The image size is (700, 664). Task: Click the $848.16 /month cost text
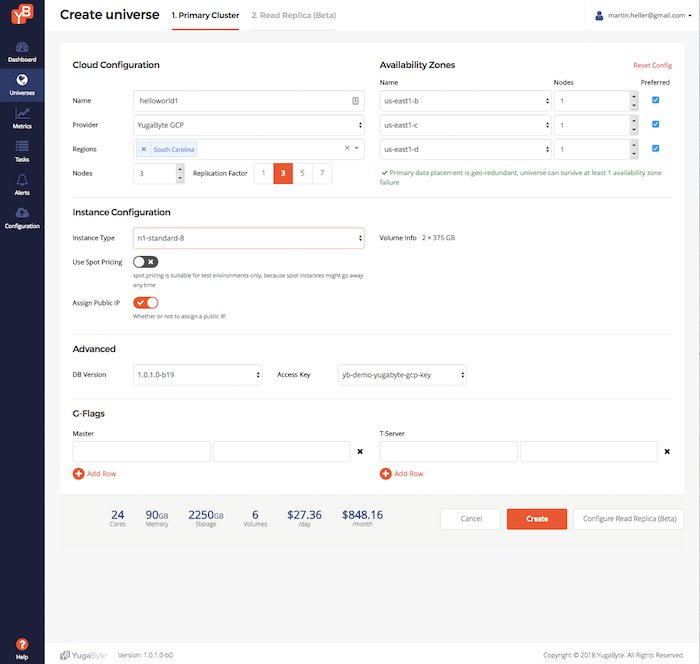tap(362, 518)
